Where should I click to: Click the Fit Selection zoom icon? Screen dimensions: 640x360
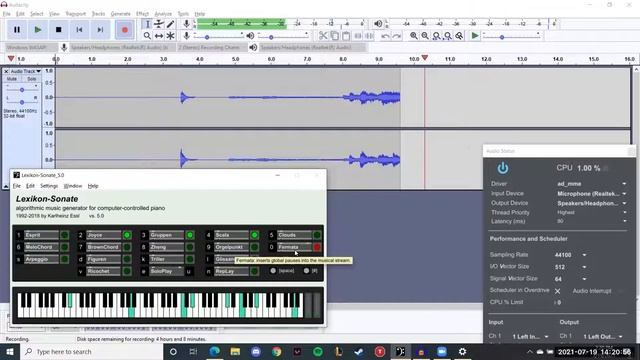[436, 36]
